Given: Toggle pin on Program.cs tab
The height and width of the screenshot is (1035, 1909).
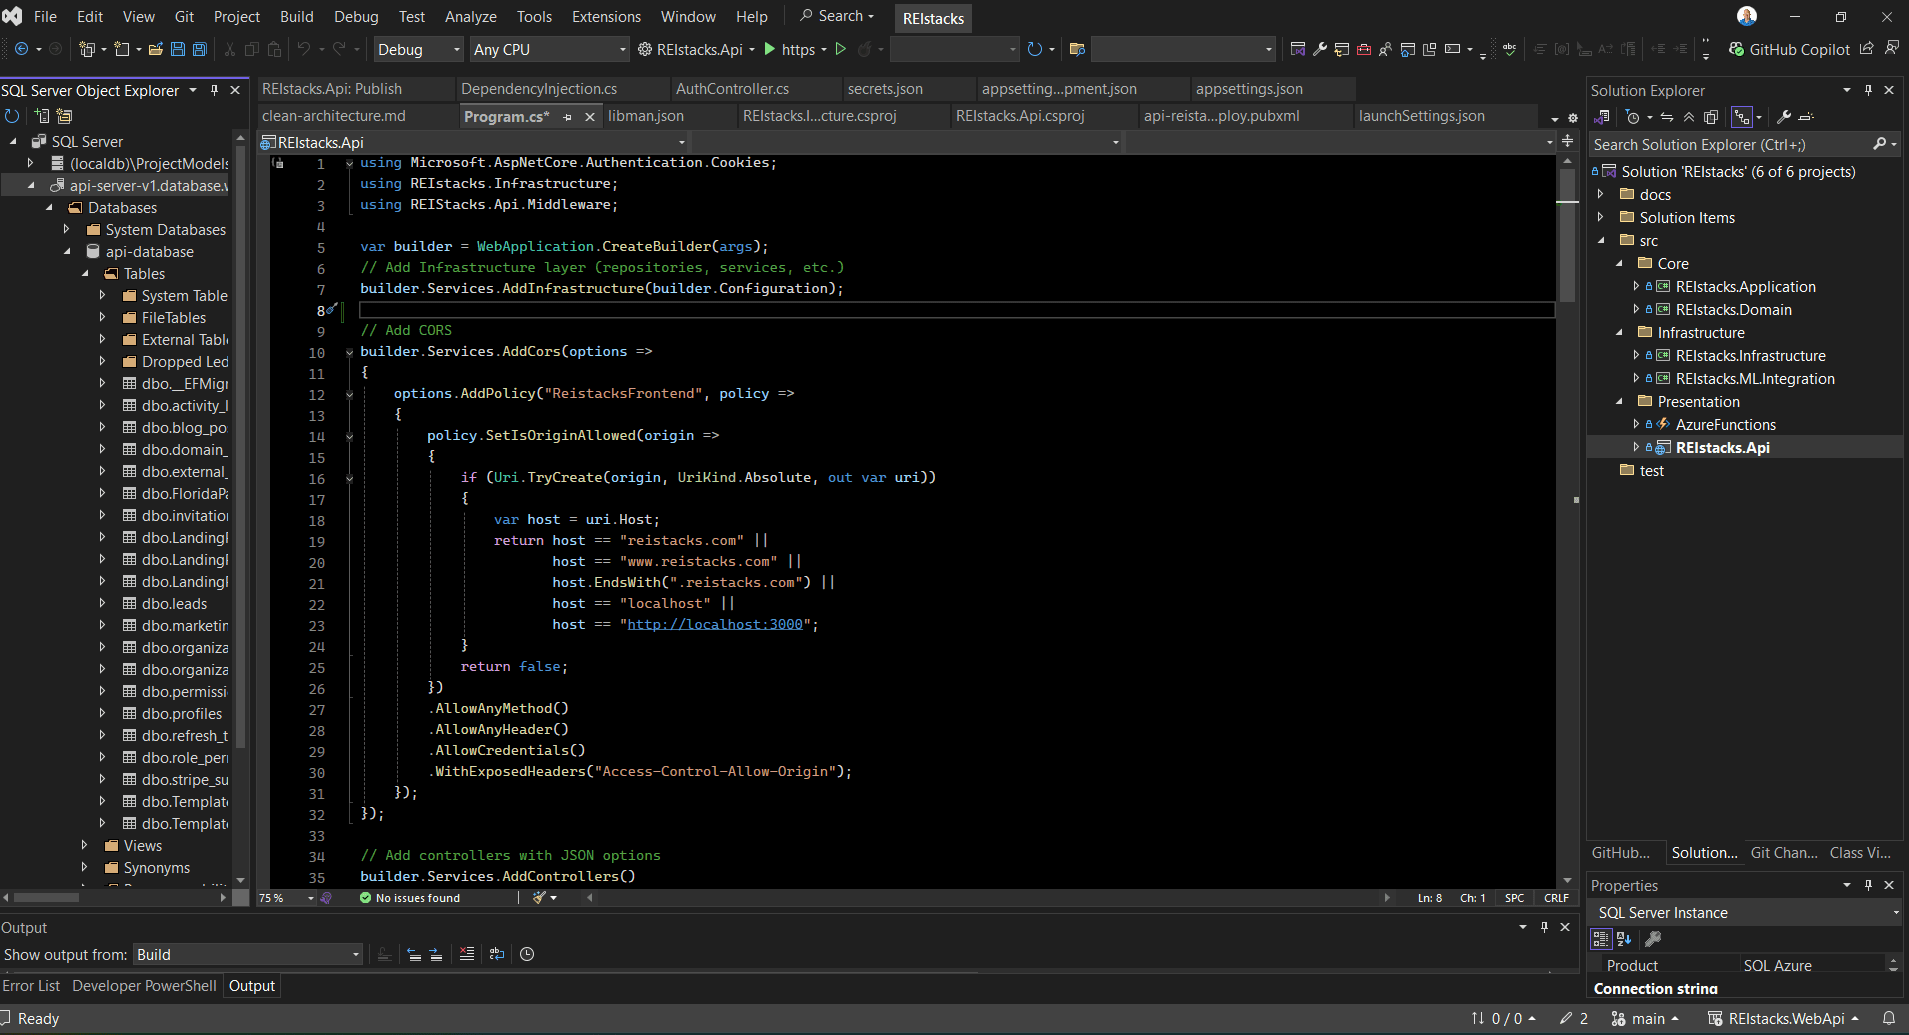Looking at the screenshot, I should pos(567,117).
